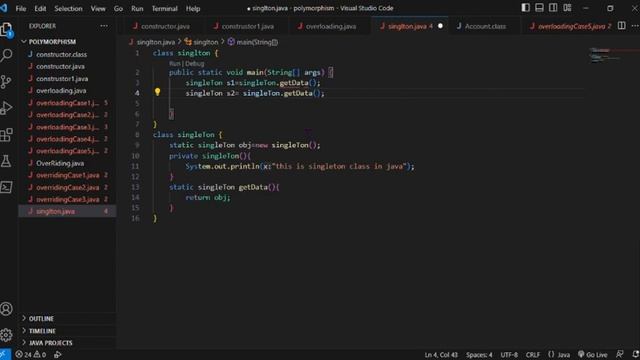Click the feedback icon in status bar
The height and width of the screenshot is (360, 640).
pos(620,354)
